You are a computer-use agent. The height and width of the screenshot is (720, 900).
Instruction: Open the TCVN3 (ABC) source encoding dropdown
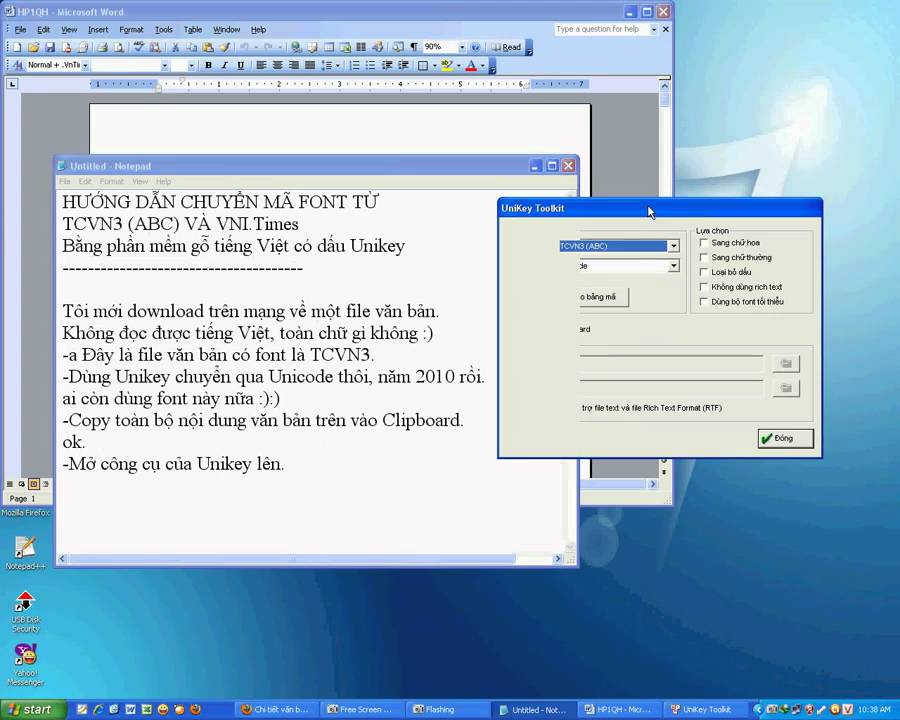click(x=673, y=246)
